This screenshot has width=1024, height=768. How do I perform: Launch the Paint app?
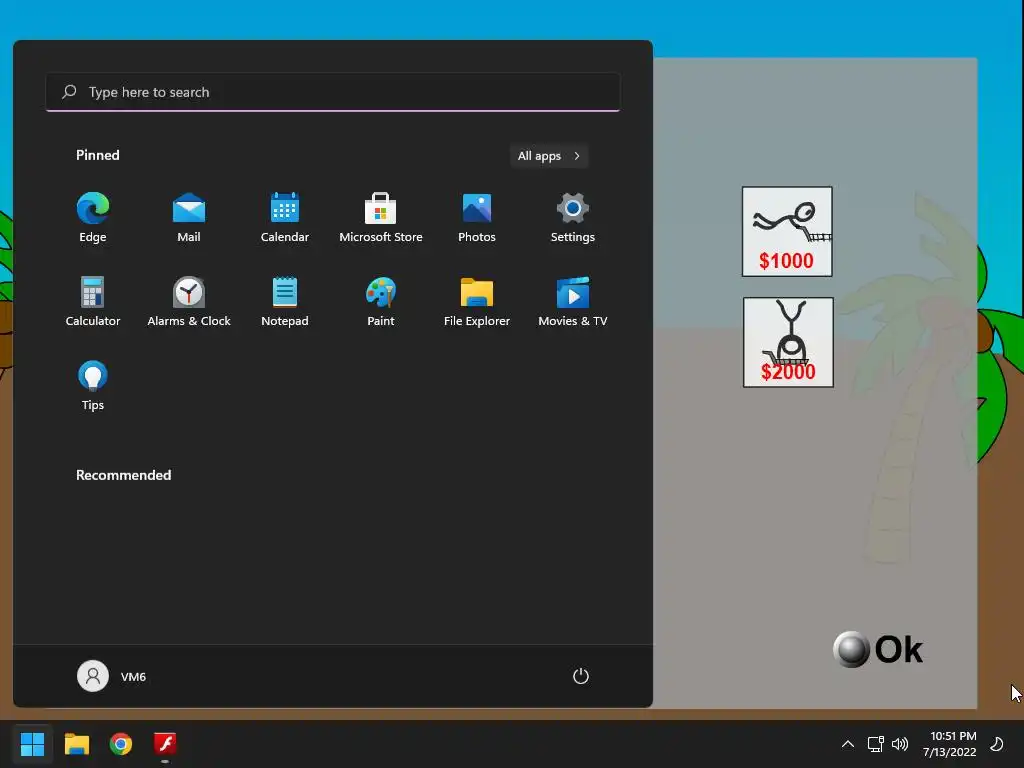pyautogui.click(x=381, y=301)
